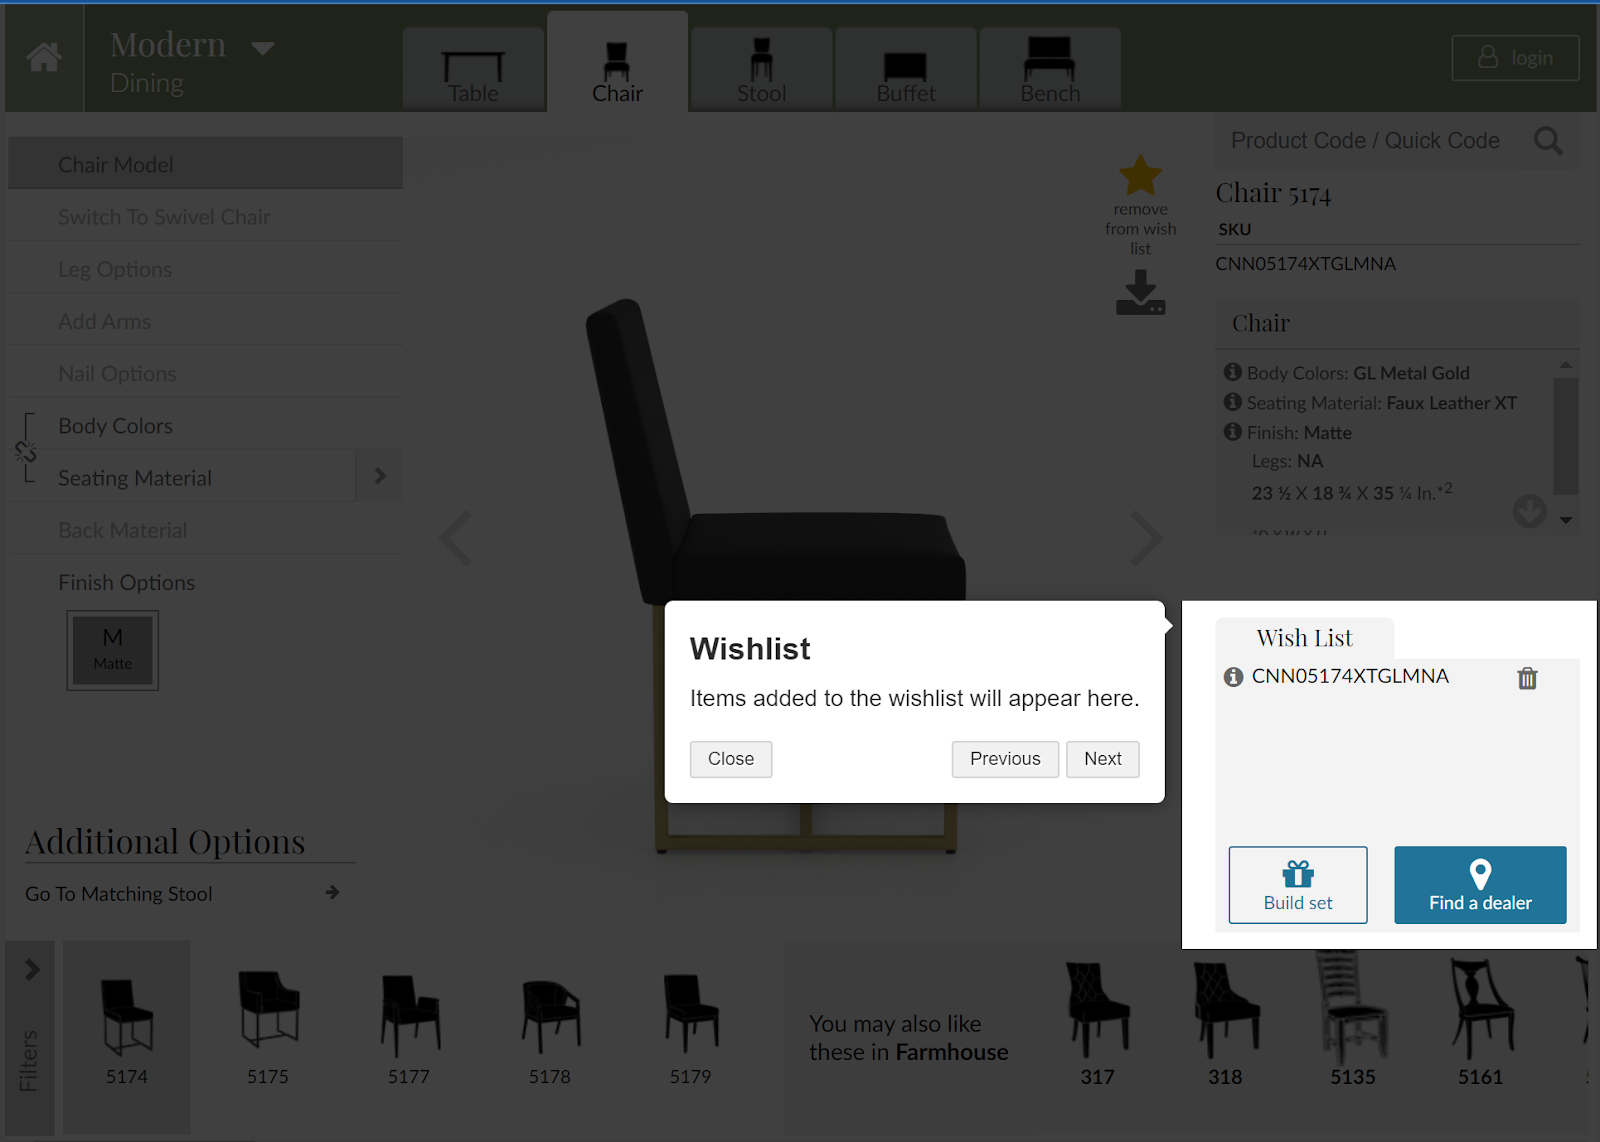Click the details scrollbar up arrow
1600x1142 pixels.
point(1566,365)
